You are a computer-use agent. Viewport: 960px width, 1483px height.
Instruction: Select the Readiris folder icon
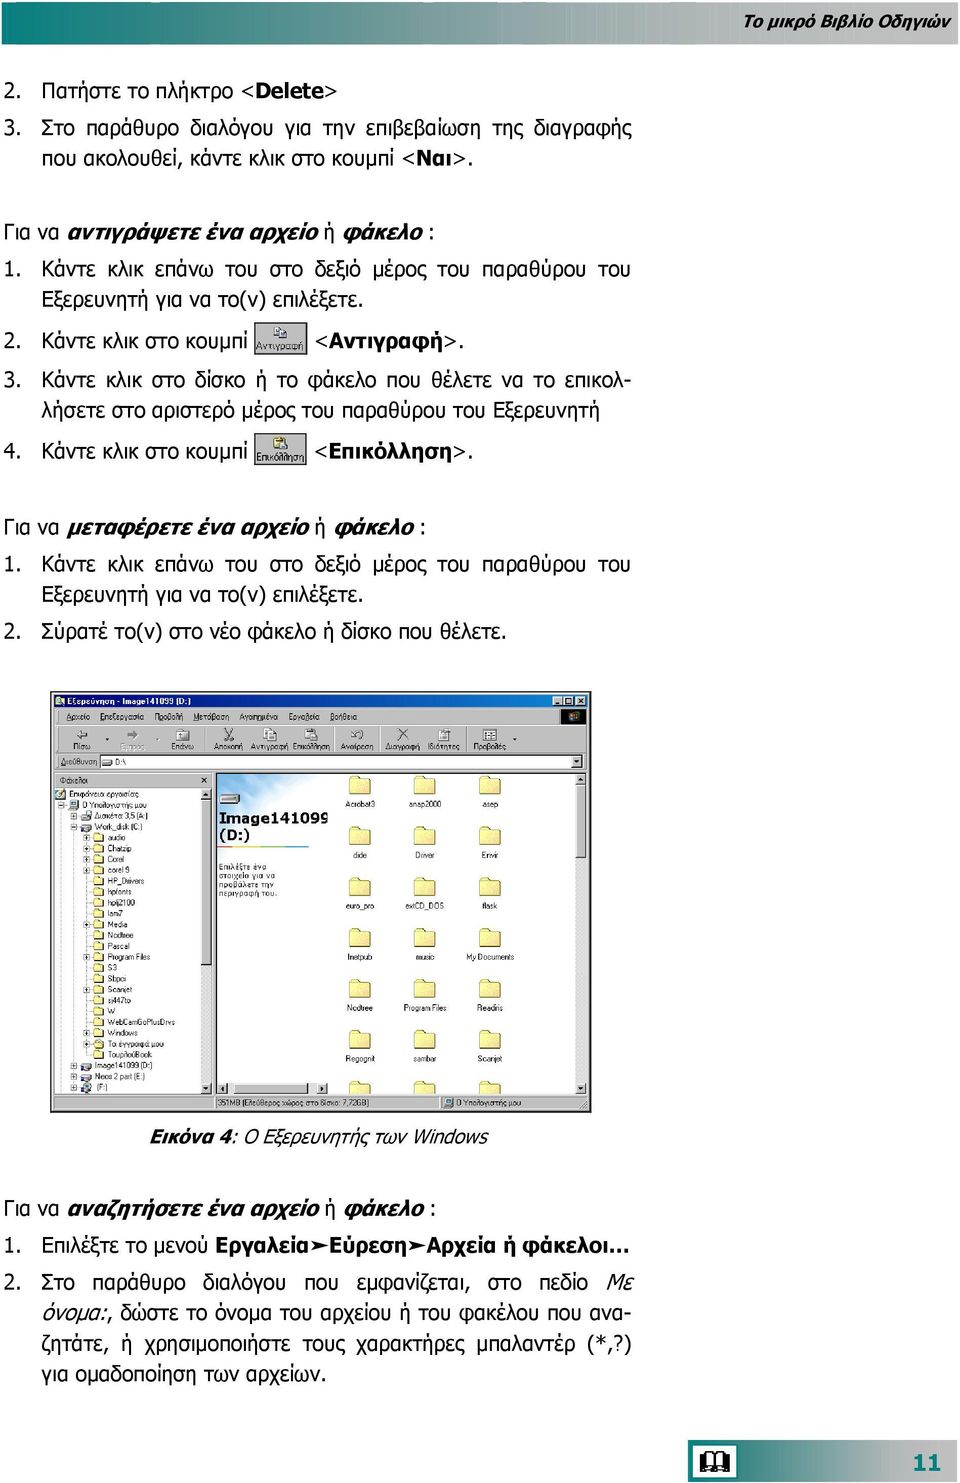coord(490,989)
